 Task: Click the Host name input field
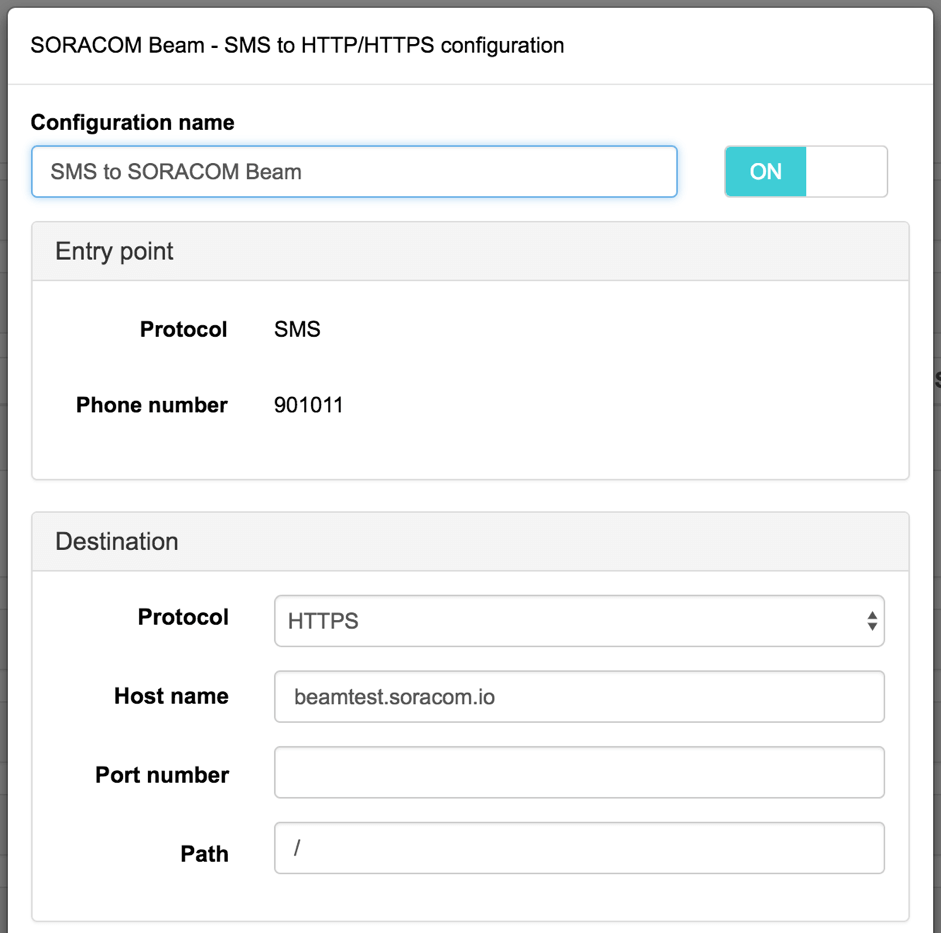point(578,697)
